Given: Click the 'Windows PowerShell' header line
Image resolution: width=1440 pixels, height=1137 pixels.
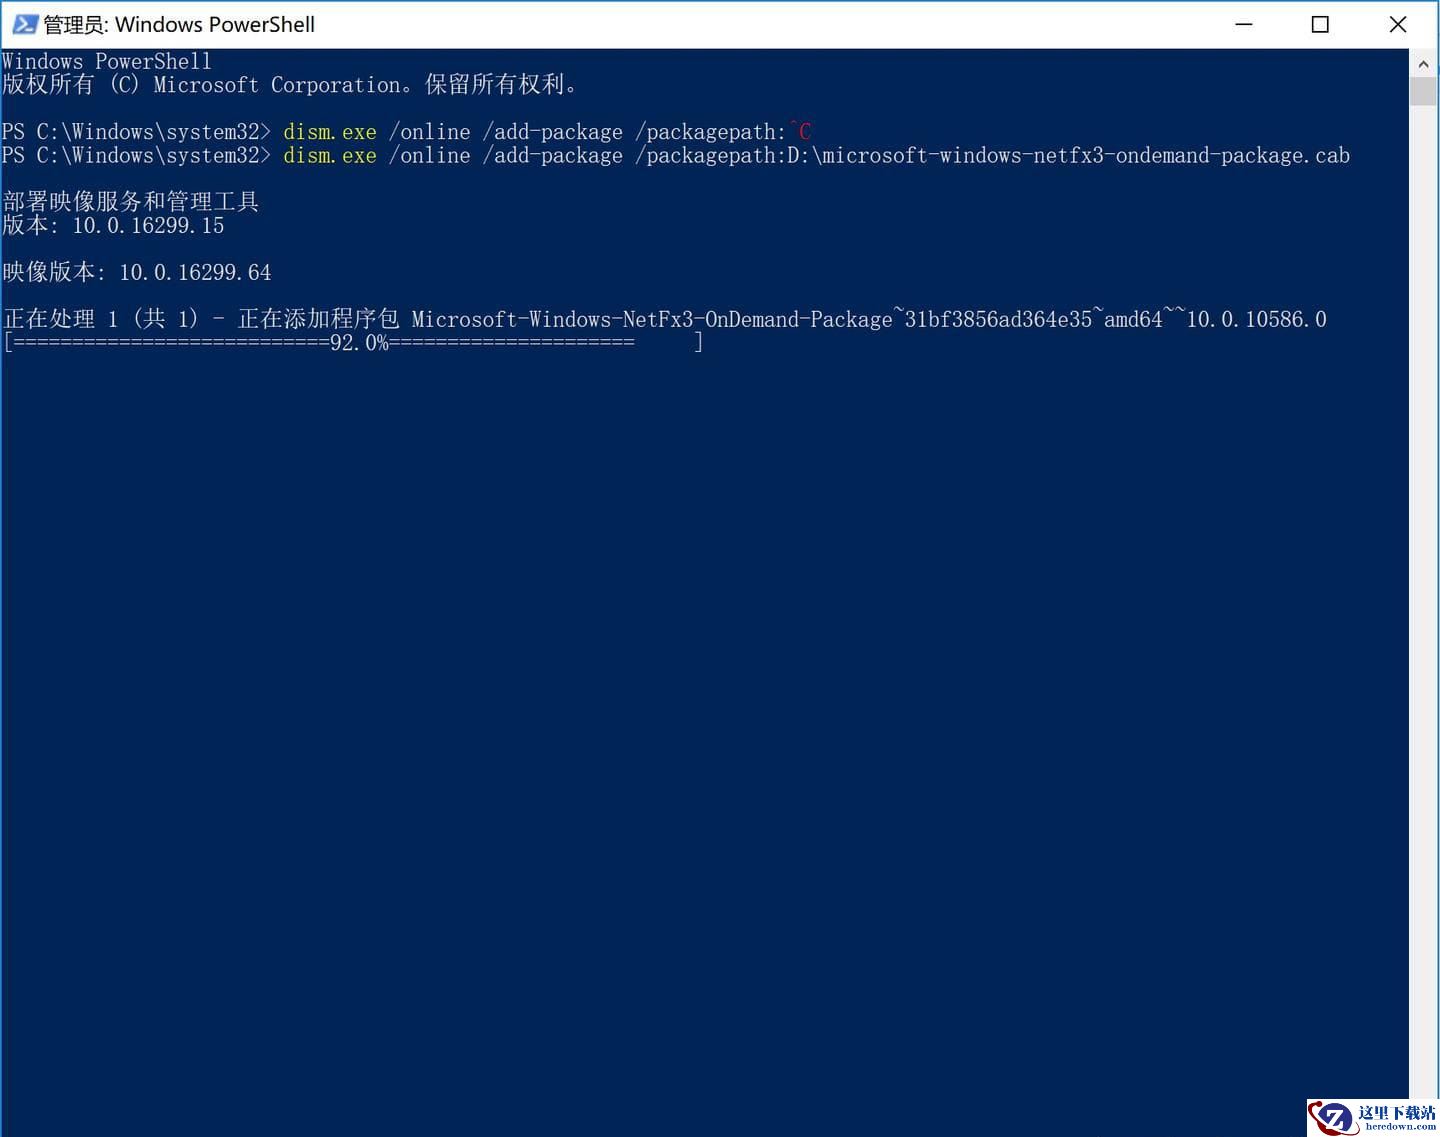Looking at the screenshot, I should 107,61.
